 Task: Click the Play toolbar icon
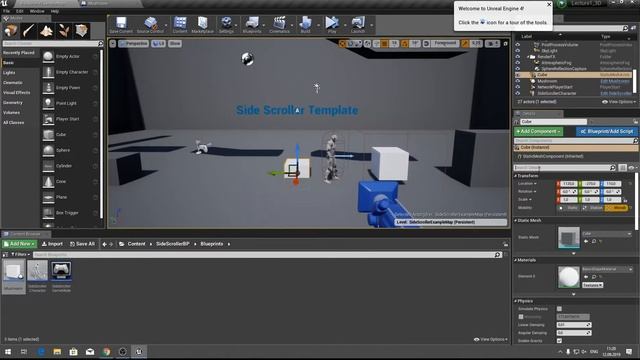click(332, 25)
